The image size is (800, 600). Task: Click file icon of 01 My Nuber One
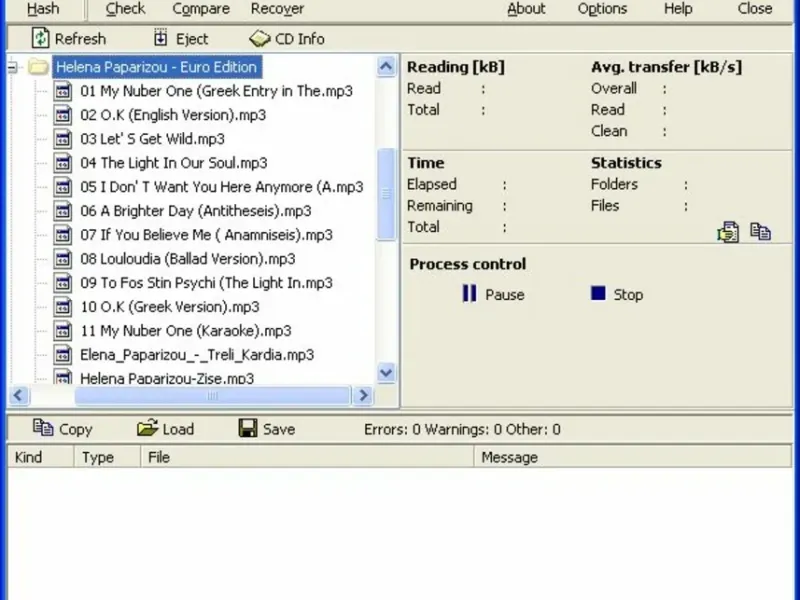pyautogui.click(x=62, y=91)
